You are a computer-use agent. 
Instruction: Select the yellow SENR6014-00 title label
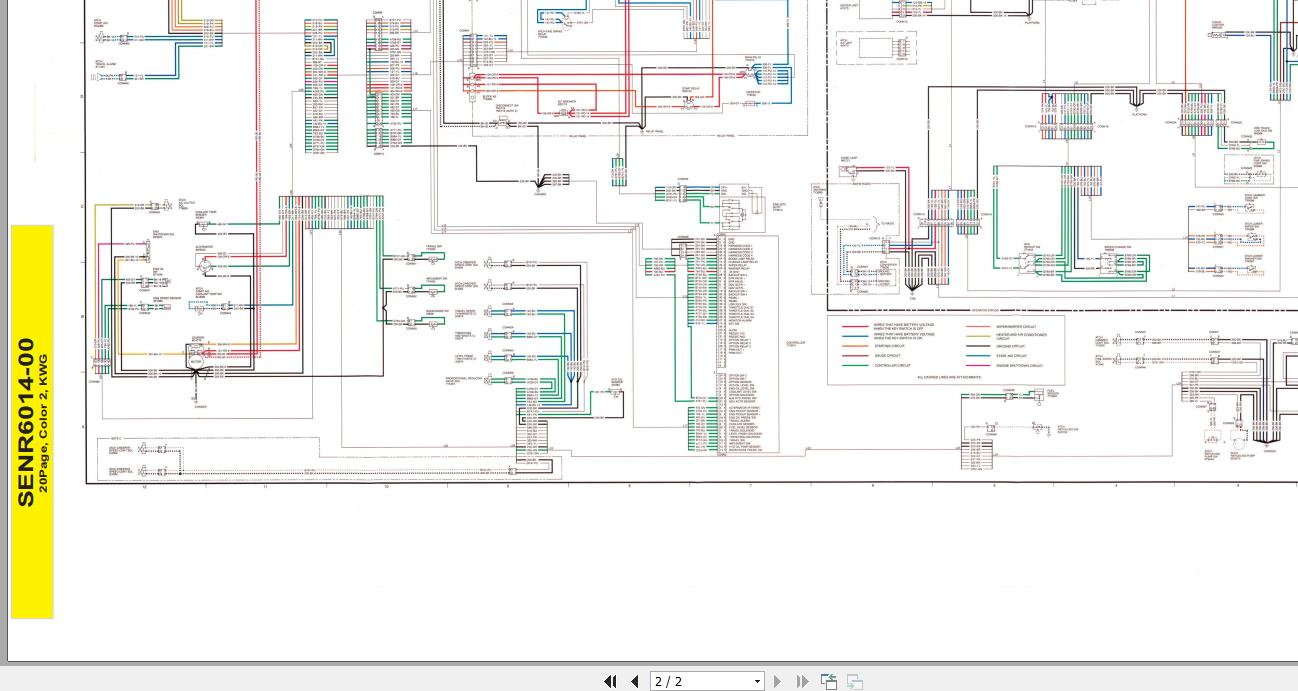point(26,422)
